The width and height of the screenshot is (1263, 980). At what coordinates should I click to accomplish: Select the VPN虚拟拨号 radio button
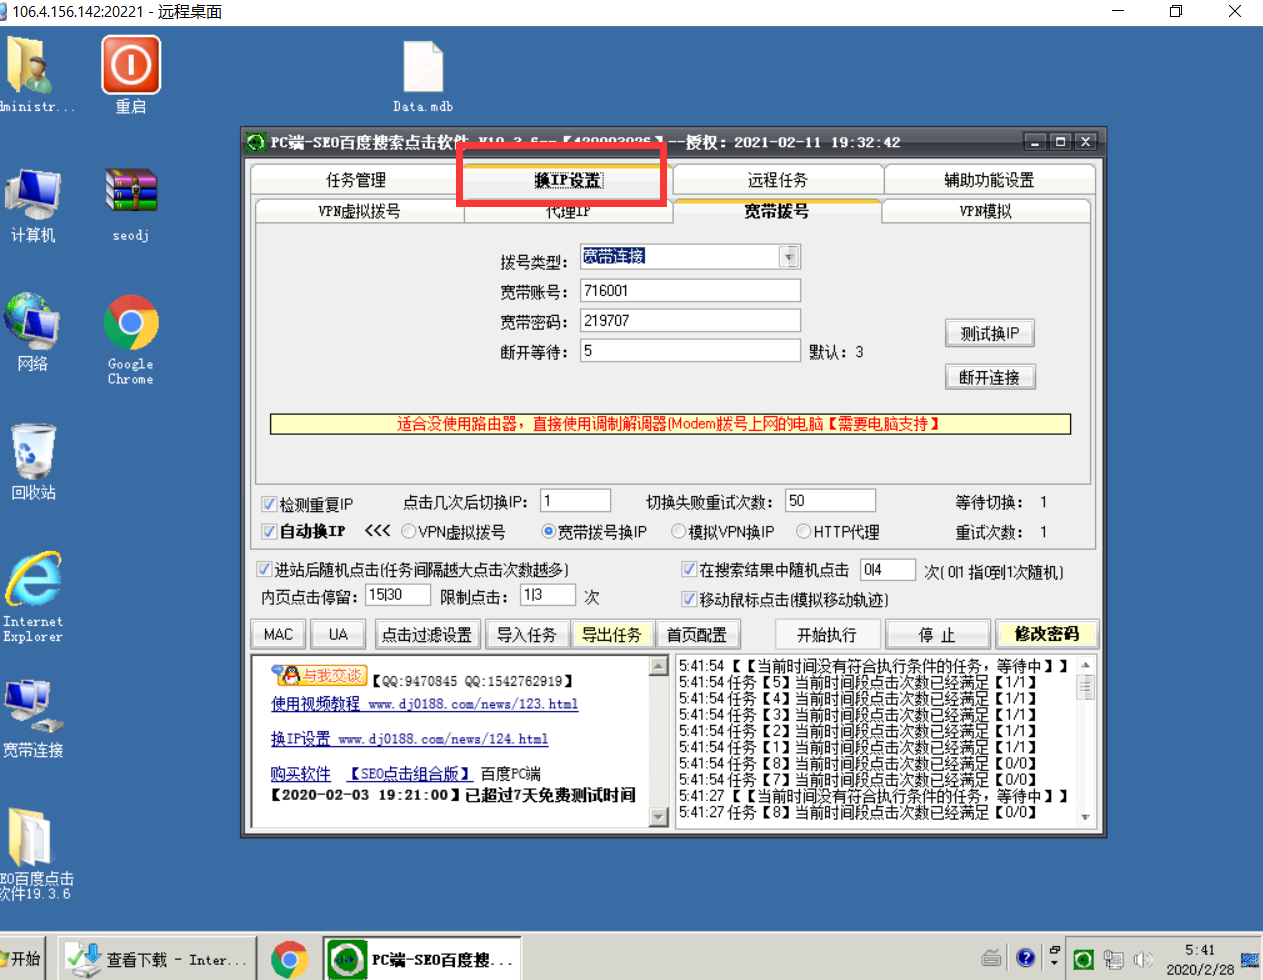pos(408,531)
